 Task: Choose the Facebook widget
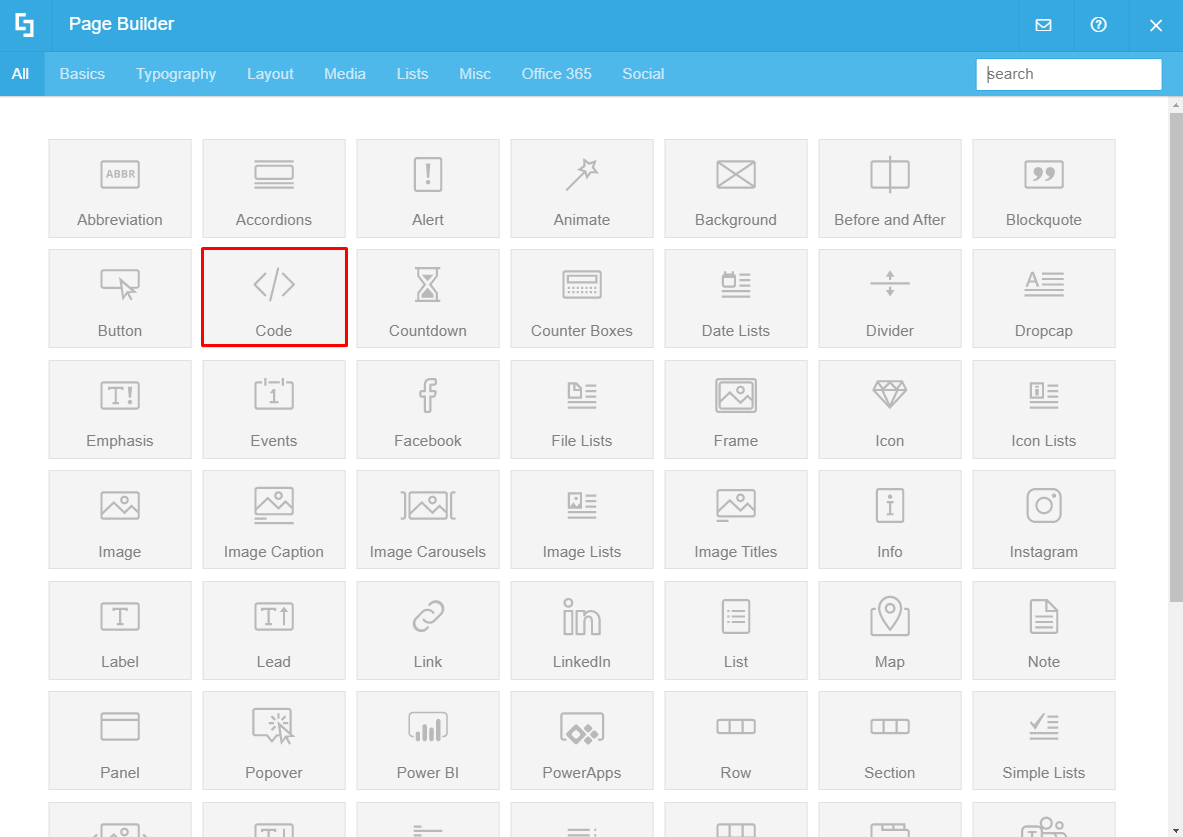pos(428,409)
